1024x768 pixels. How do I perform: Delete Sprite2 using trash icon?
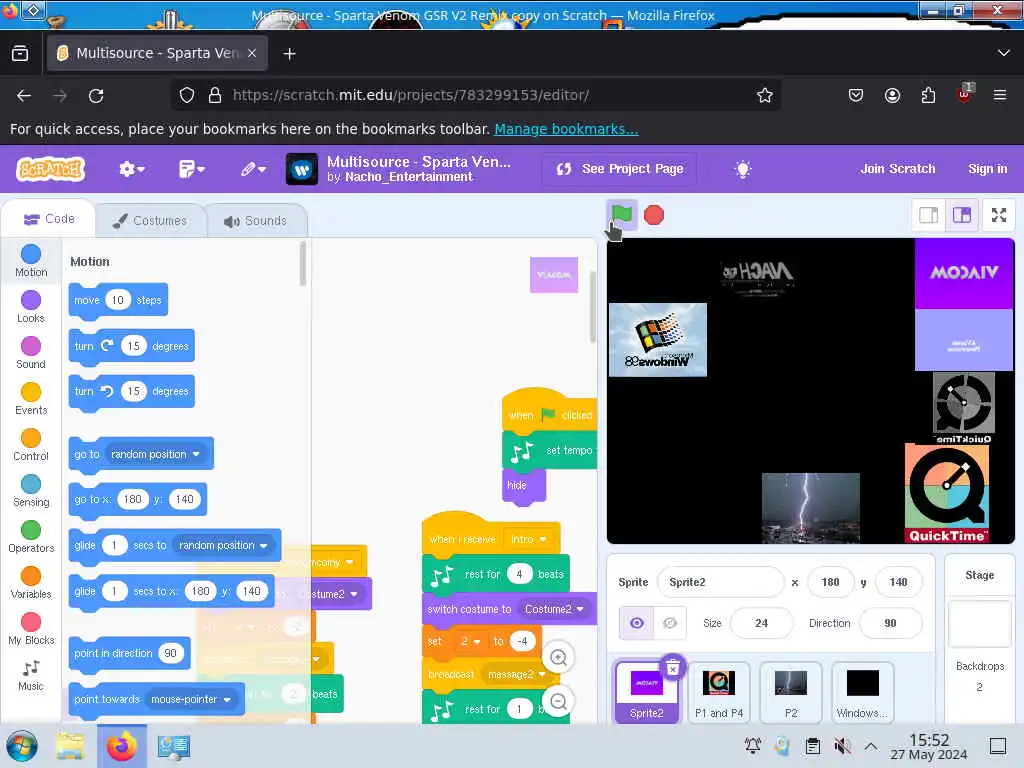(673, 667)
